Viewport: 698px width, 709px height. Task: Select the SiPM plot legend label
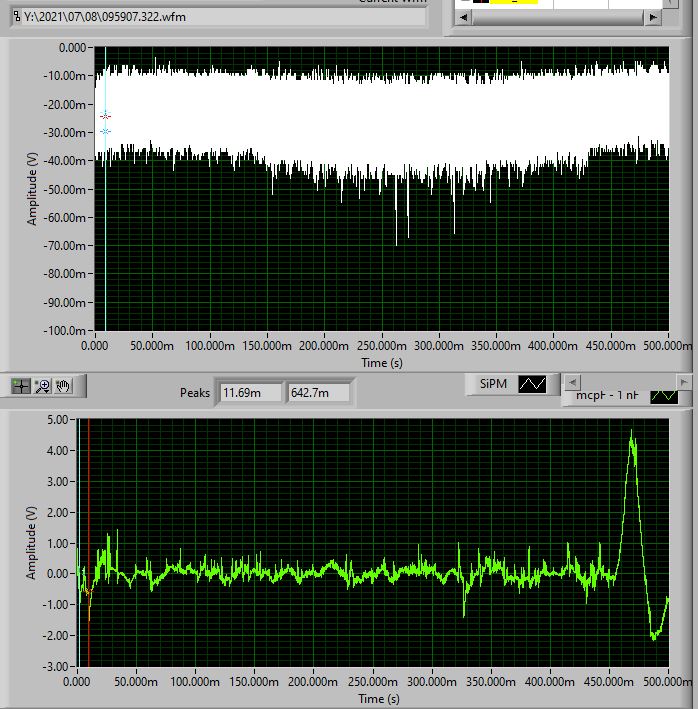[493, 384]
